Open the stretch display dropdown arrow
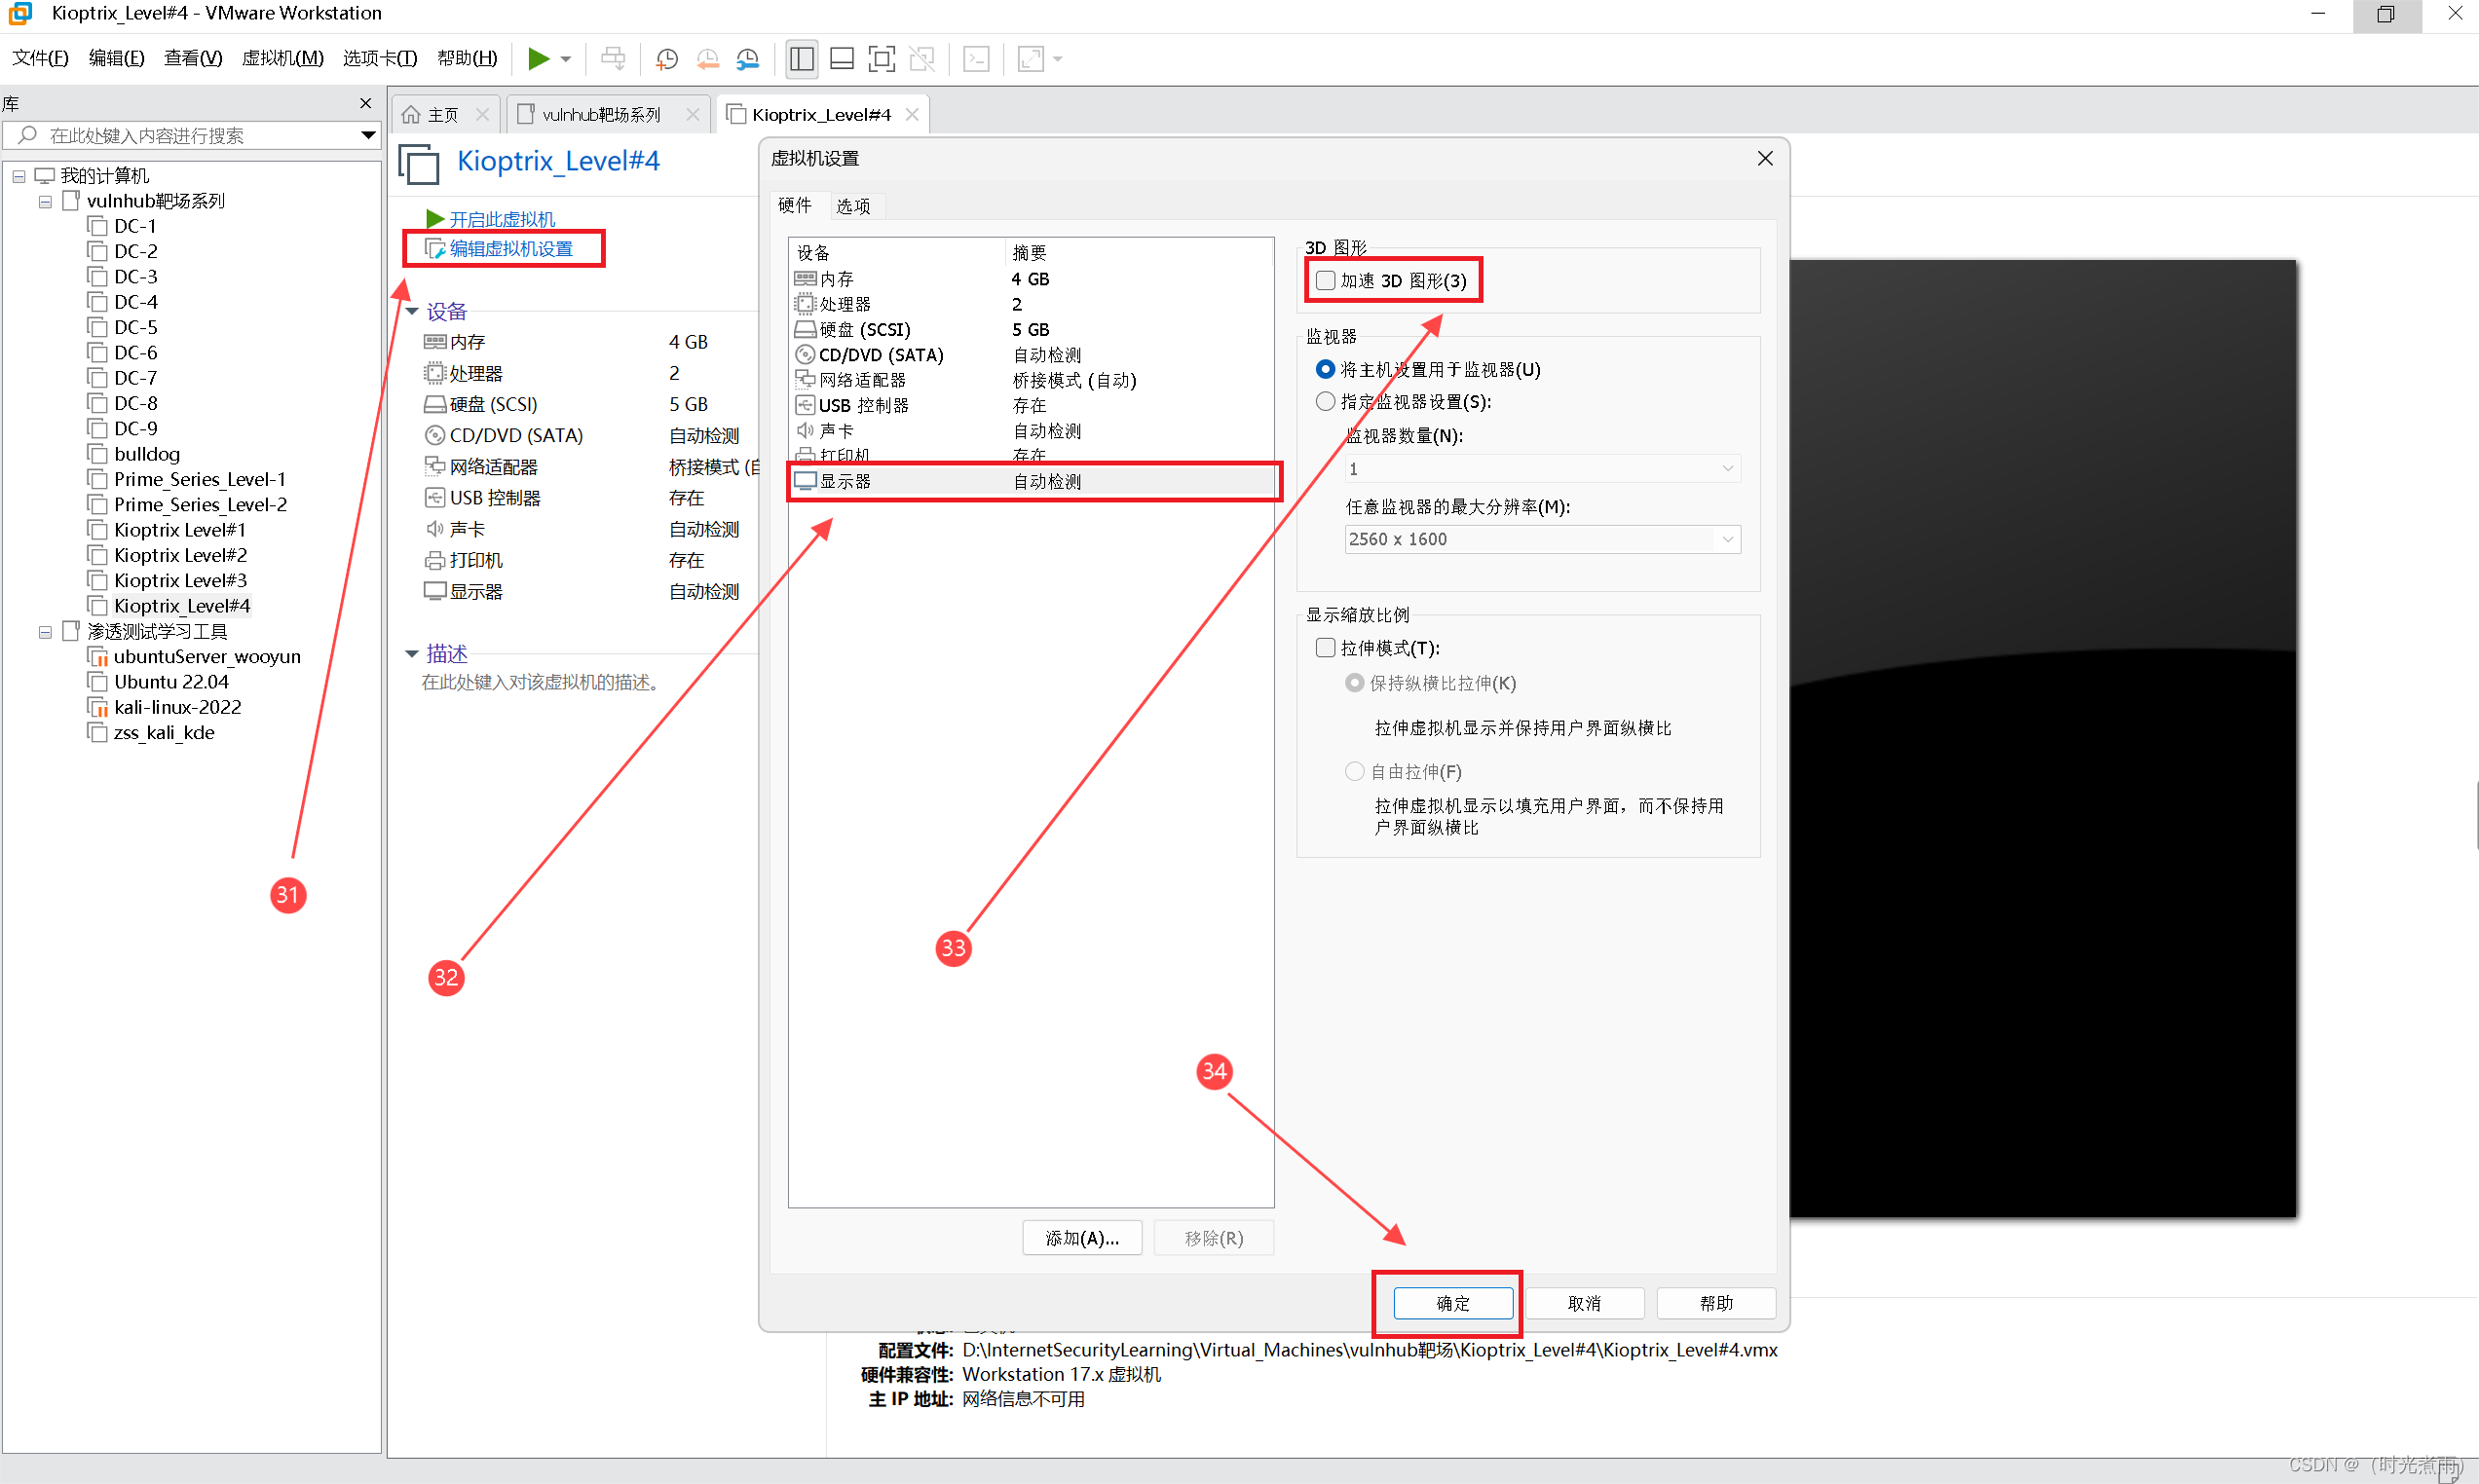2479x1484 pixels. pyautogui.click(x=1058, y=59)
